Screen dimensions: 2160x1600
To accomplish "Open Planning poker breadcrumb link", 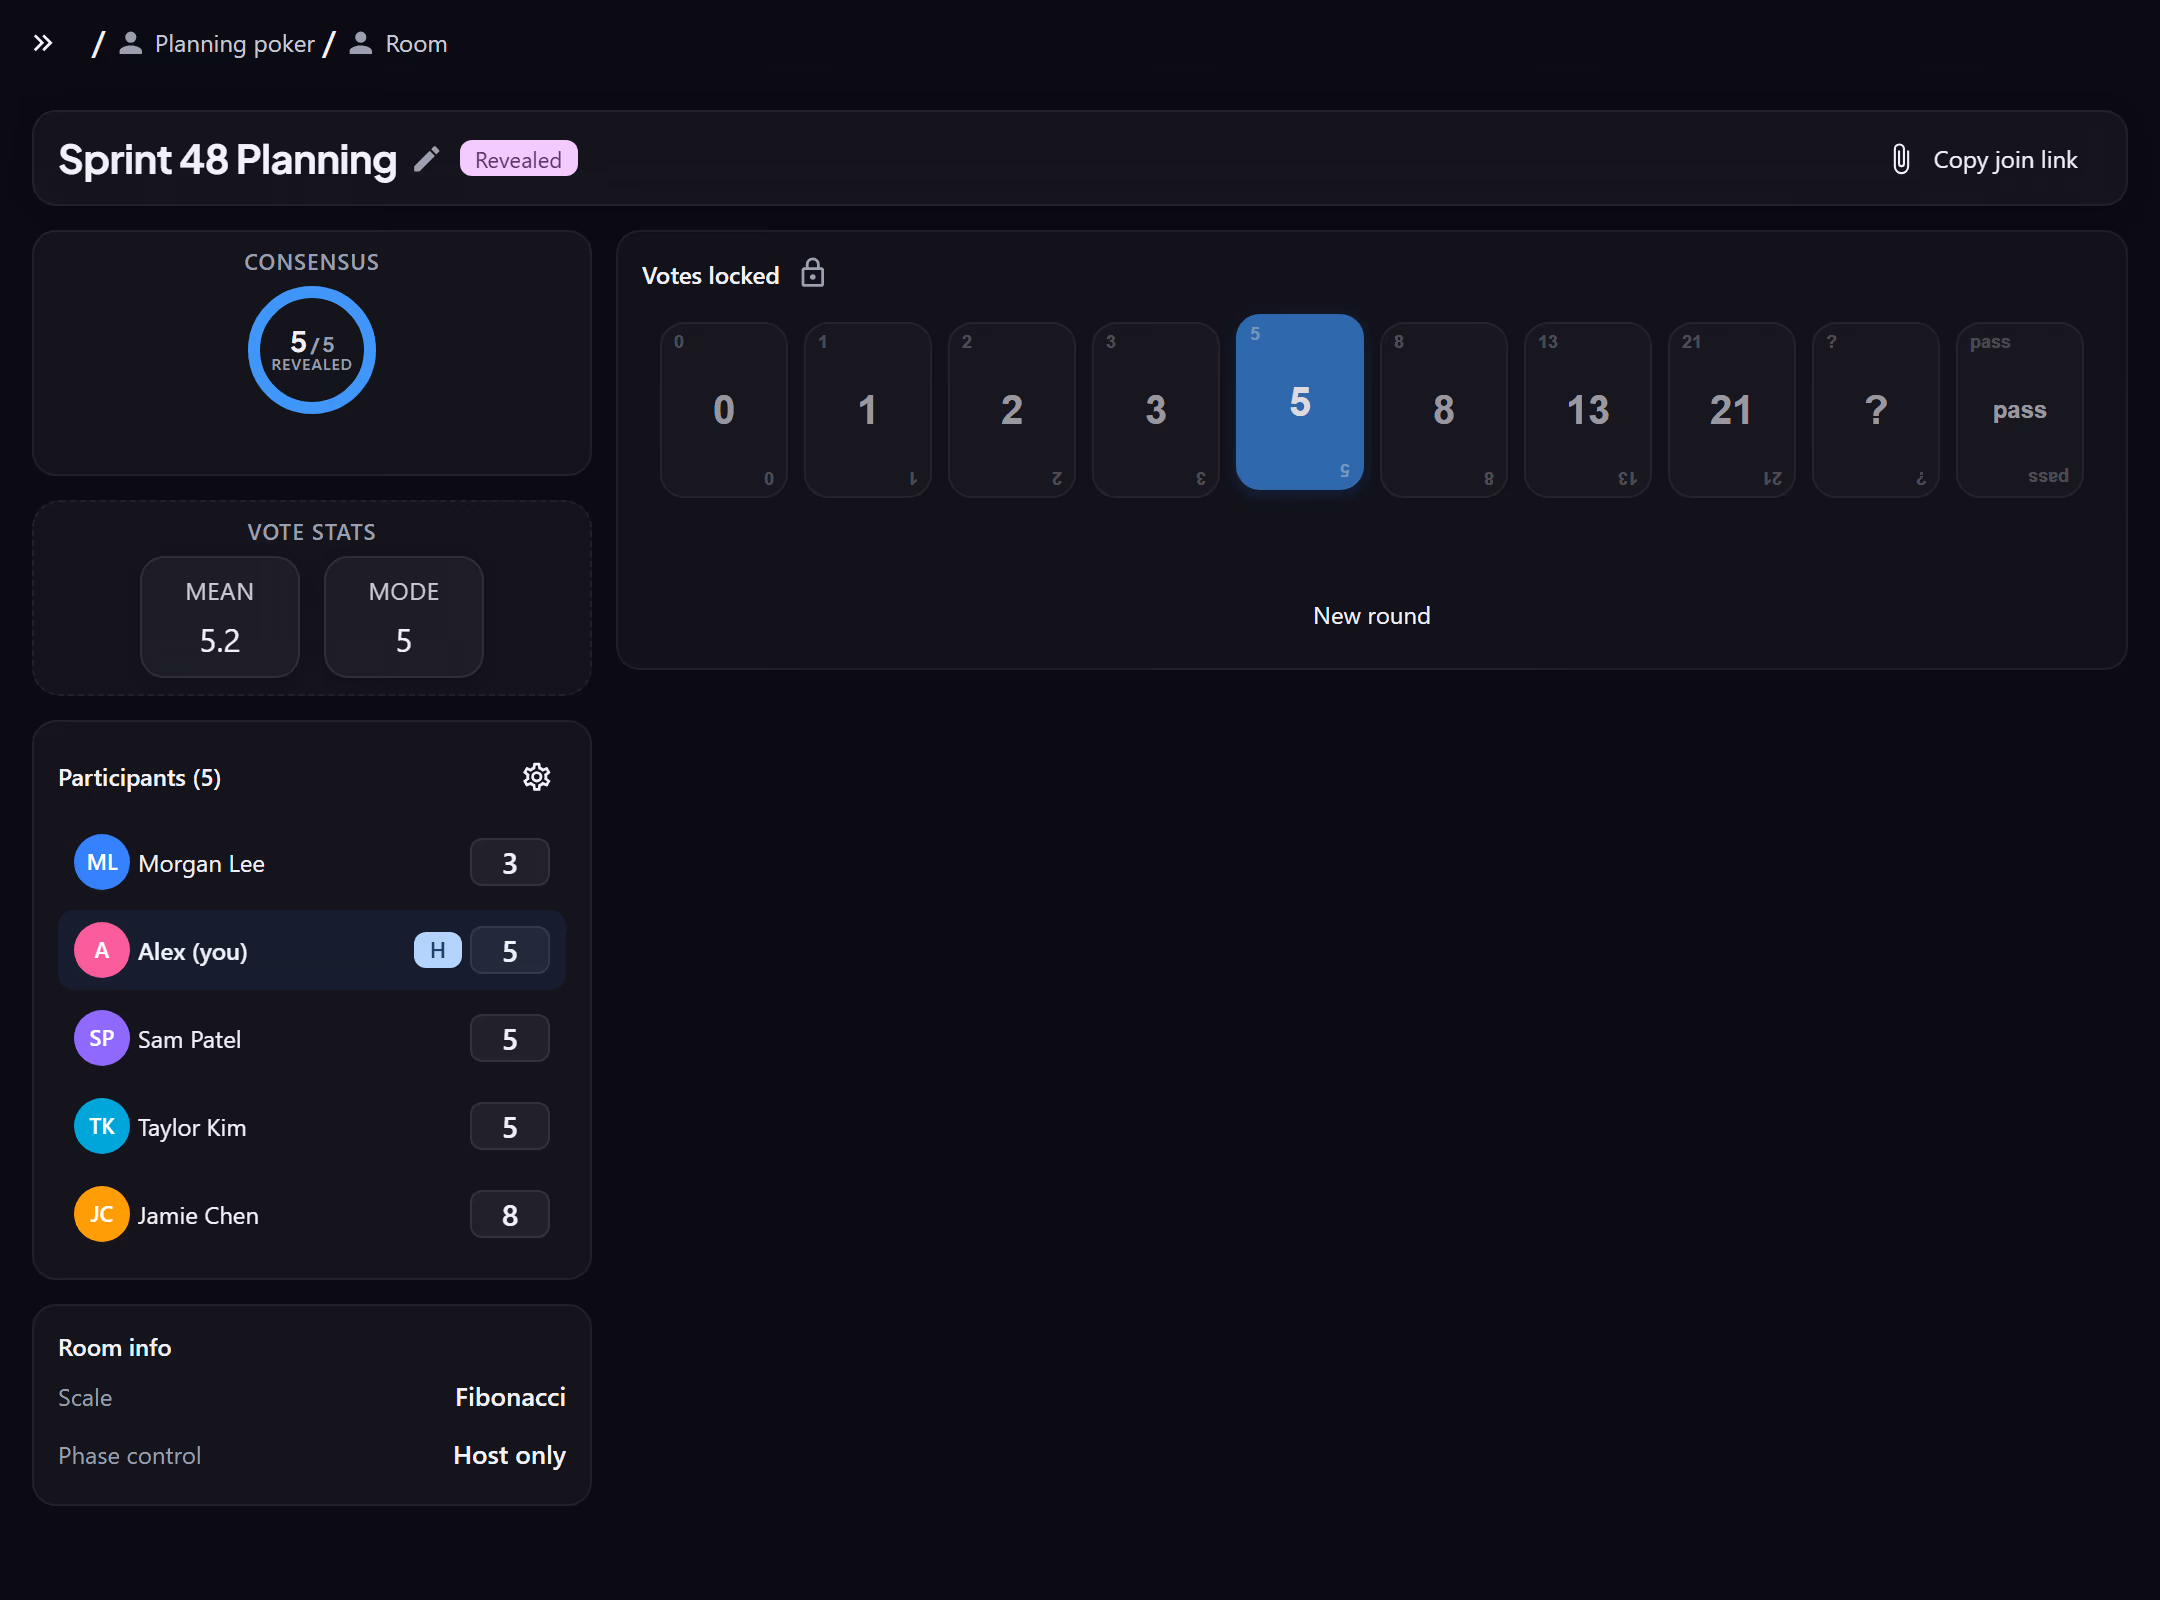I will click(234, 44).
